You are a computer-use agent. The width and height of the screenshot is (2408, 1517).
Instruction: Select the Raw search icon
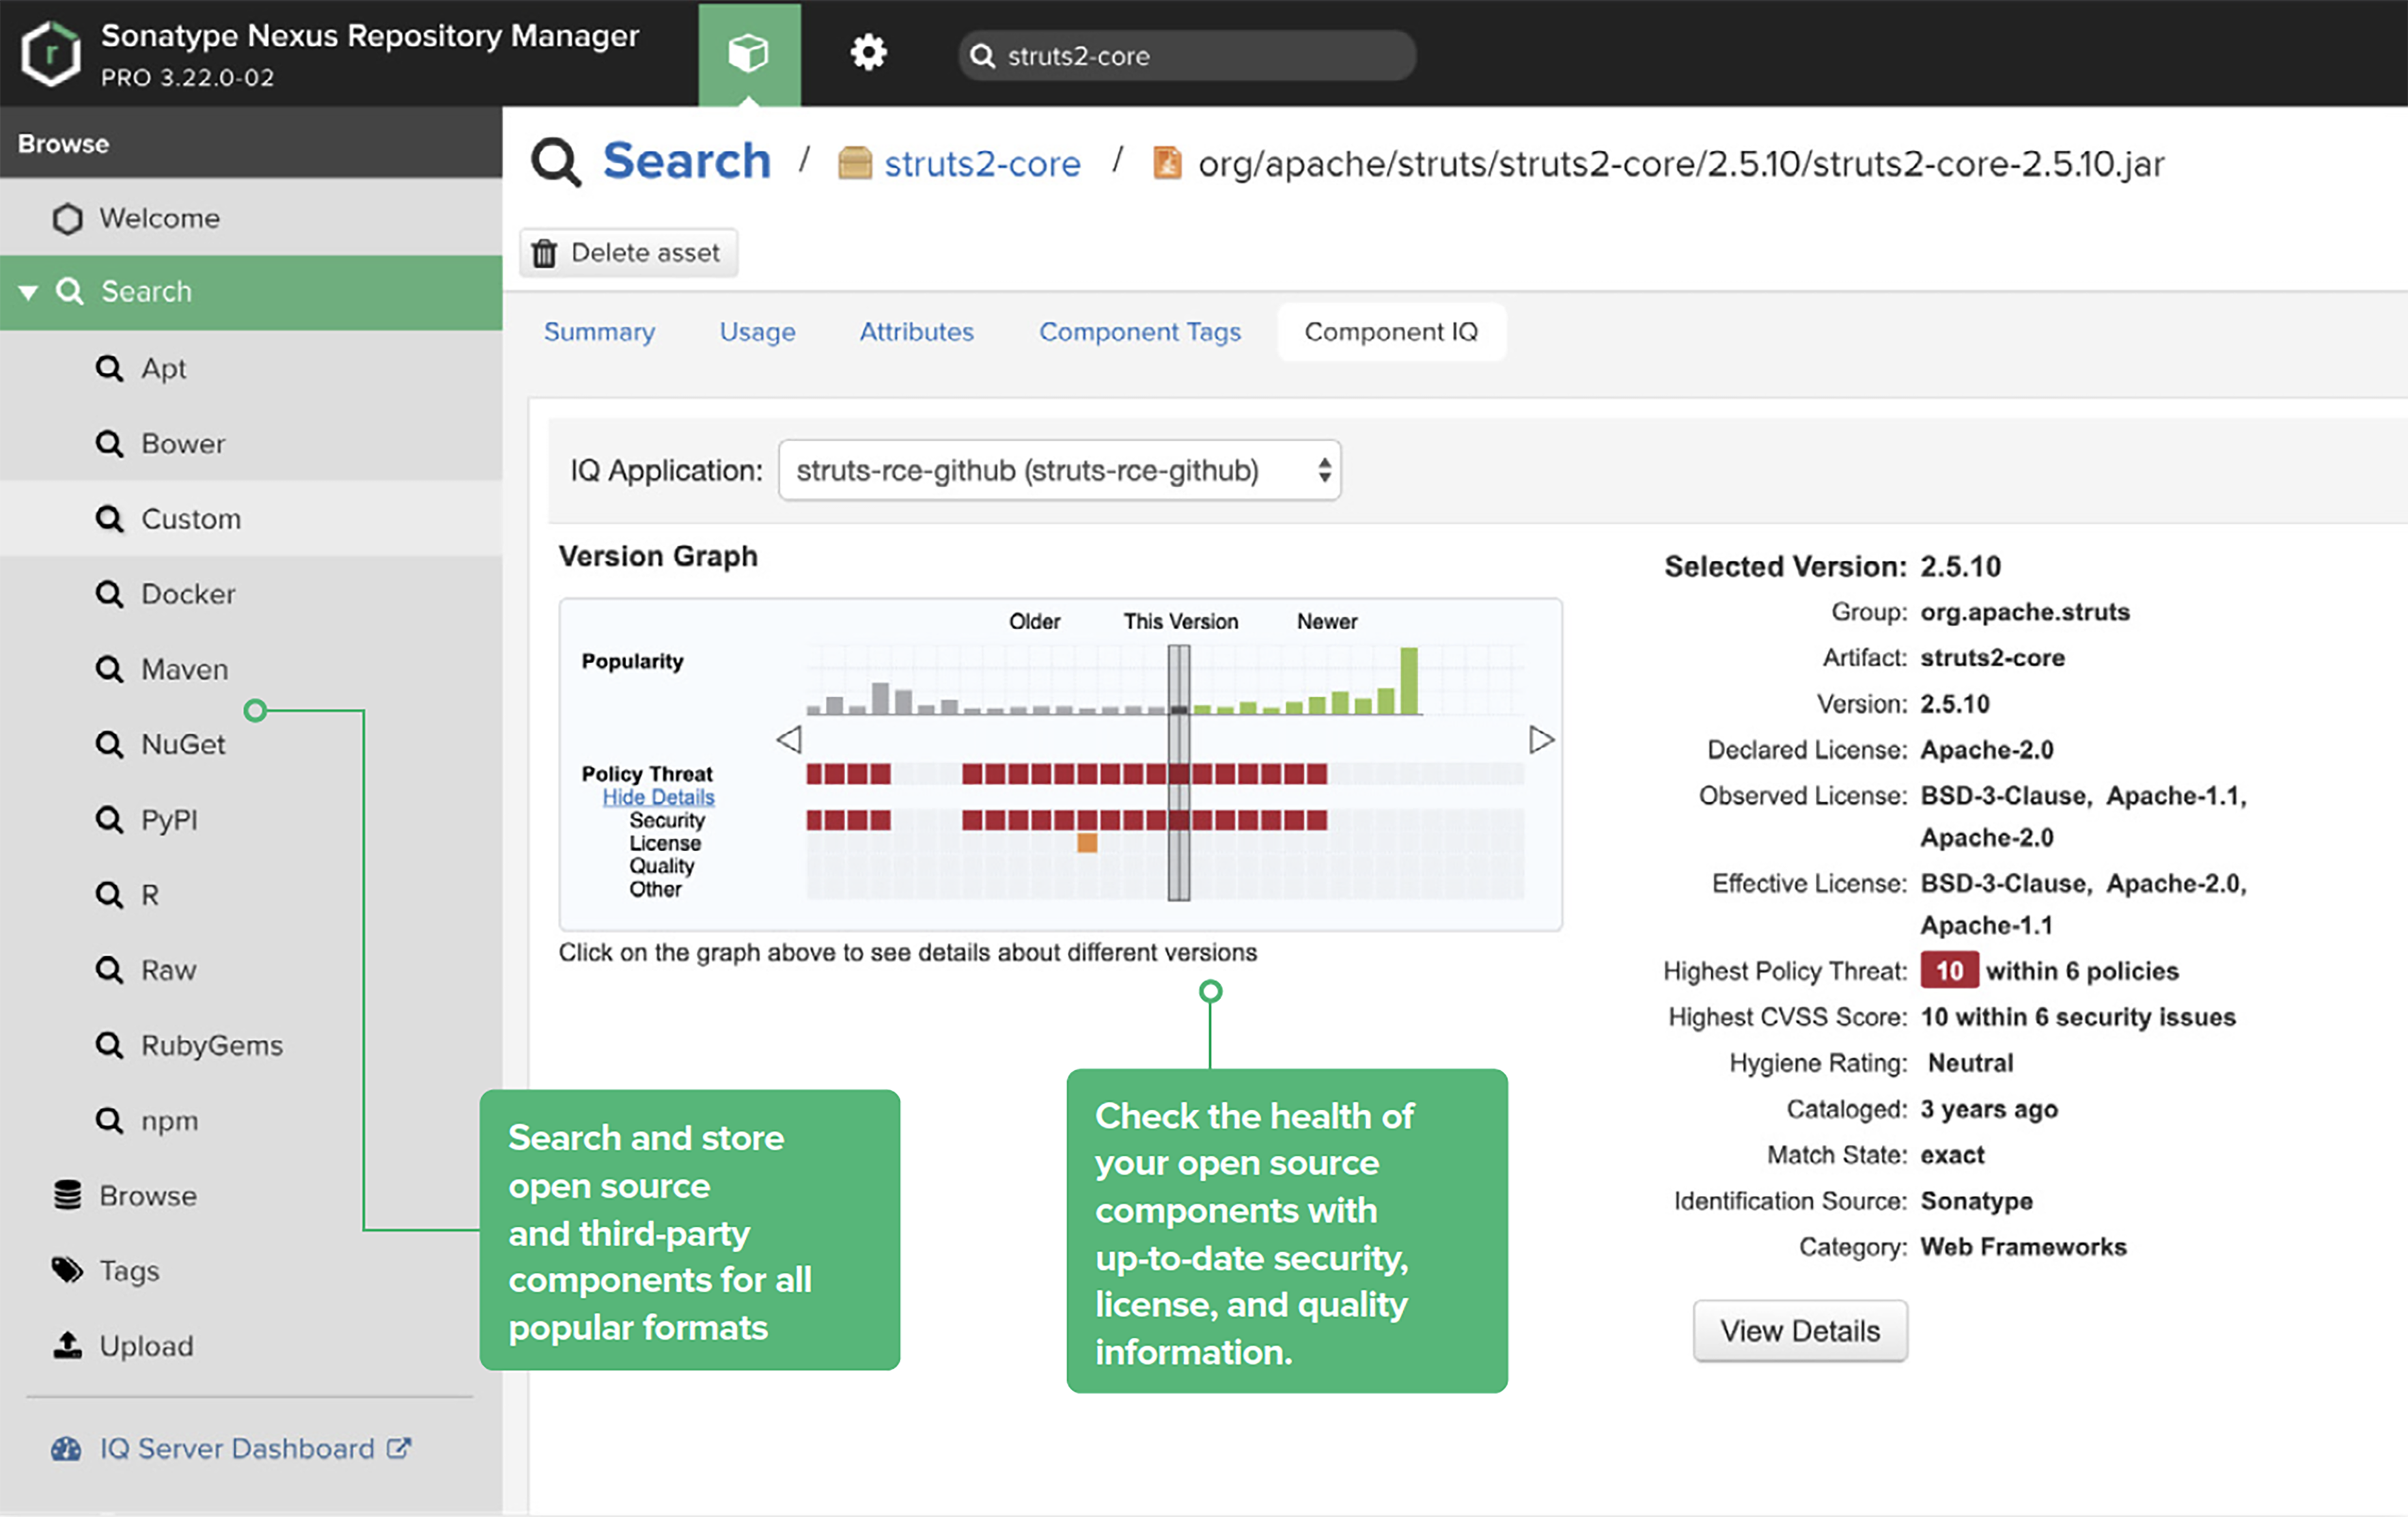click(109, 970)
